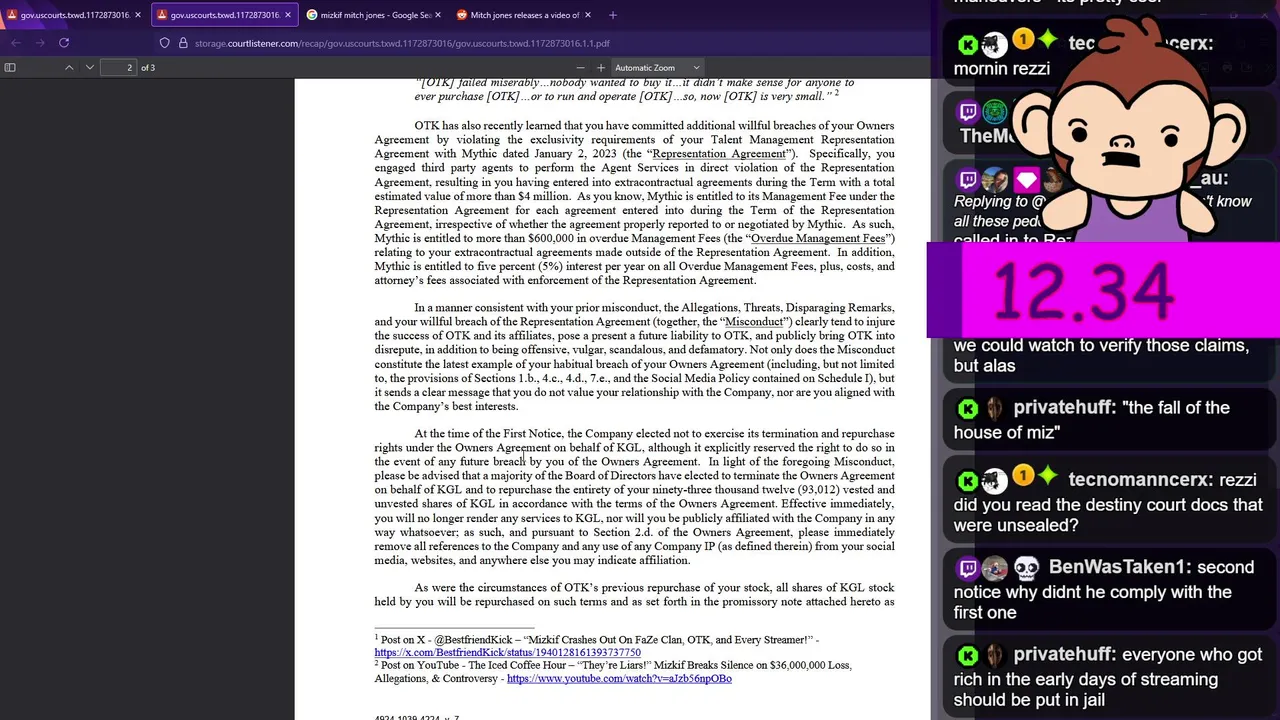
Task: Click the underlined Misconduct term
Action: pos(753,322)
